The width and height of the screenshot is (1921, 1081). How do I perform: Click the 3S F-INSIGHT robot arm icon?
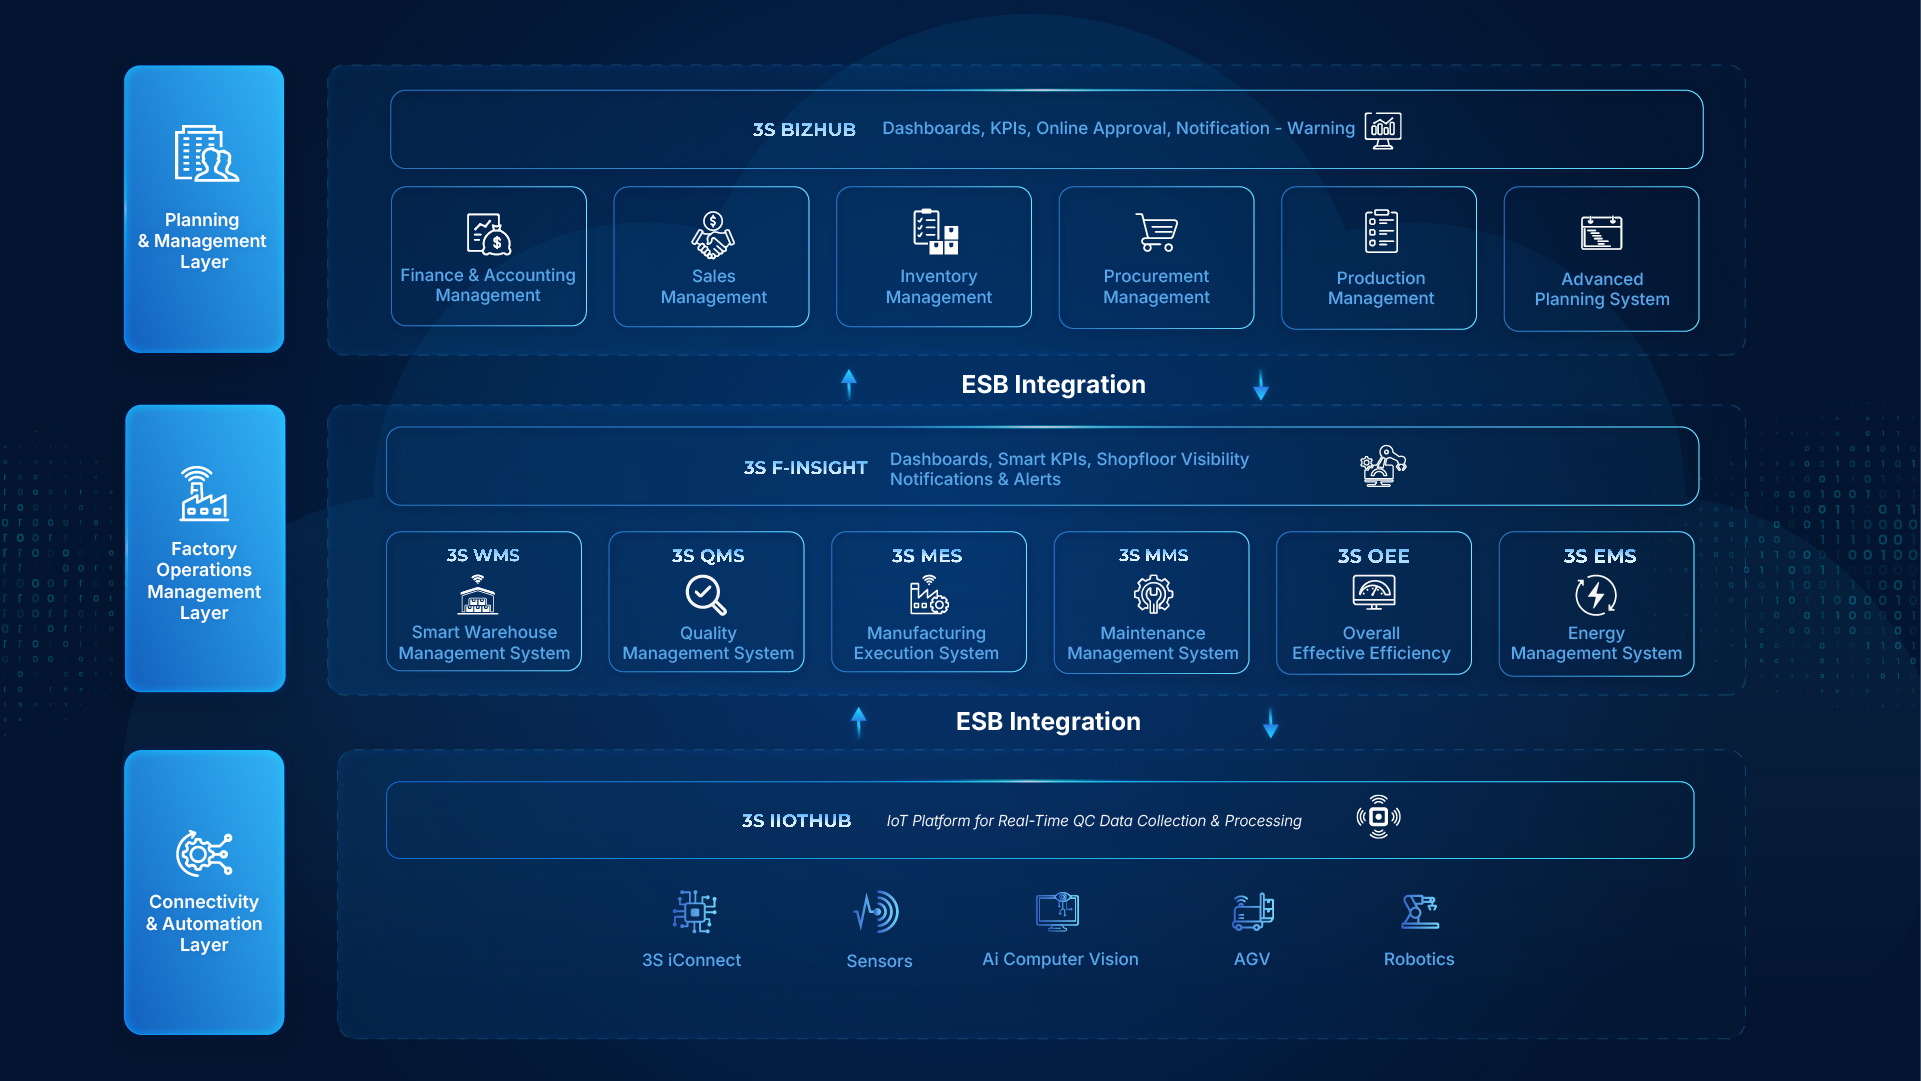[x=1383, y=466]
